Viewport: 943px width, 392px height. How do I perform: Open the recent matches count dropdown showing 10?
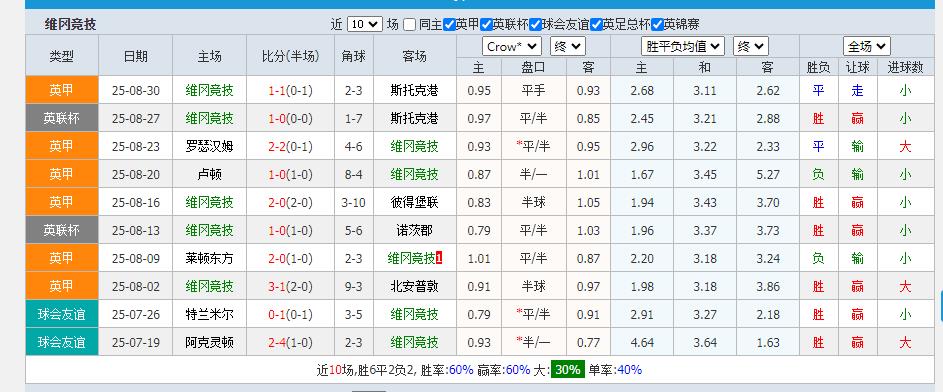pyautogui.click(x=365, y=25)
